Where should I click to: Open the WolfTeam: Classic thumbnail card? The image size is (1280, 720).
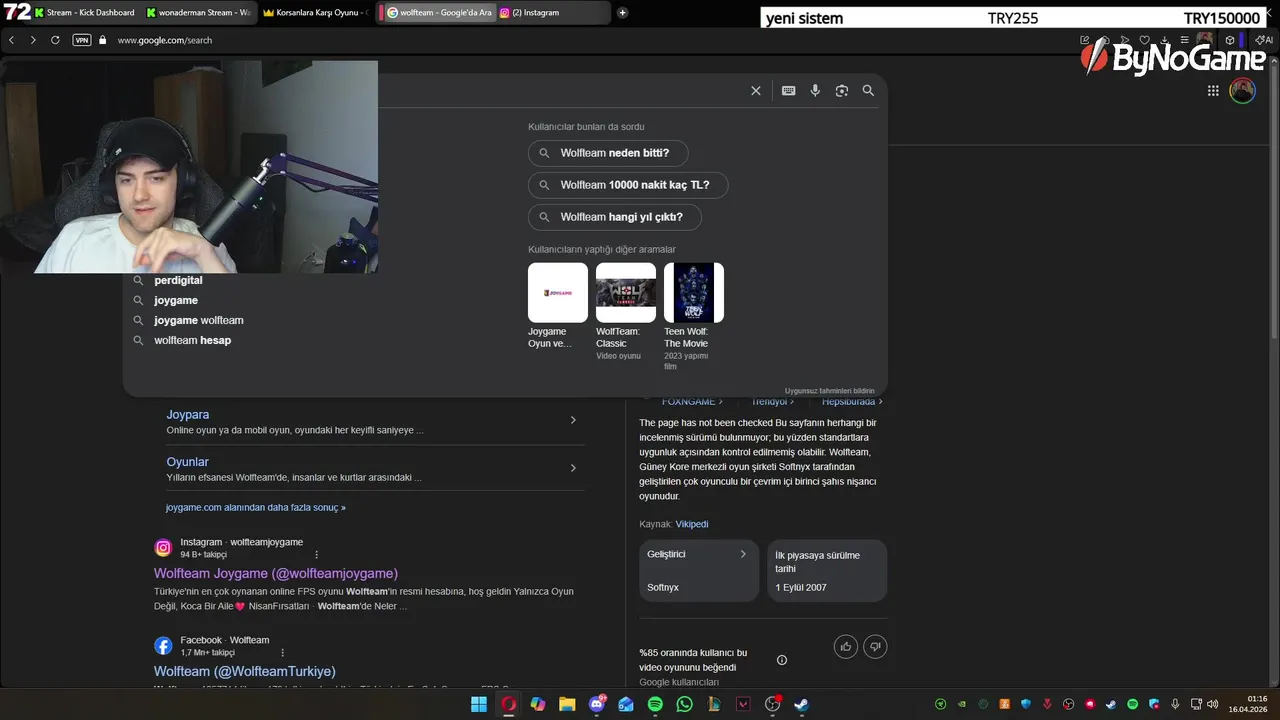[626, 312]
